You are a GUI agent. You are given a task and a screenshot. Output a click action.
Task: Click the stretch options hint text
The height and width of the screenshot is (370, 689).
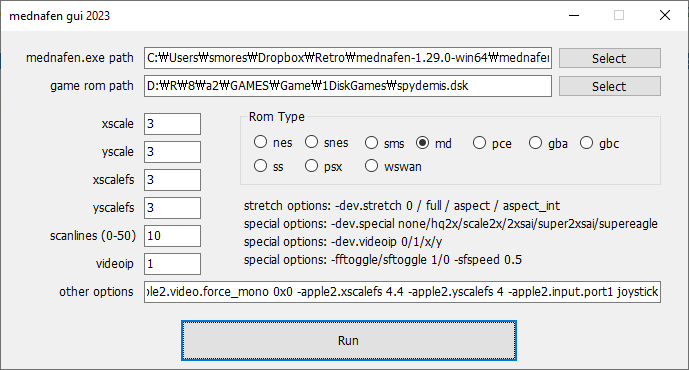click(402, 206)
